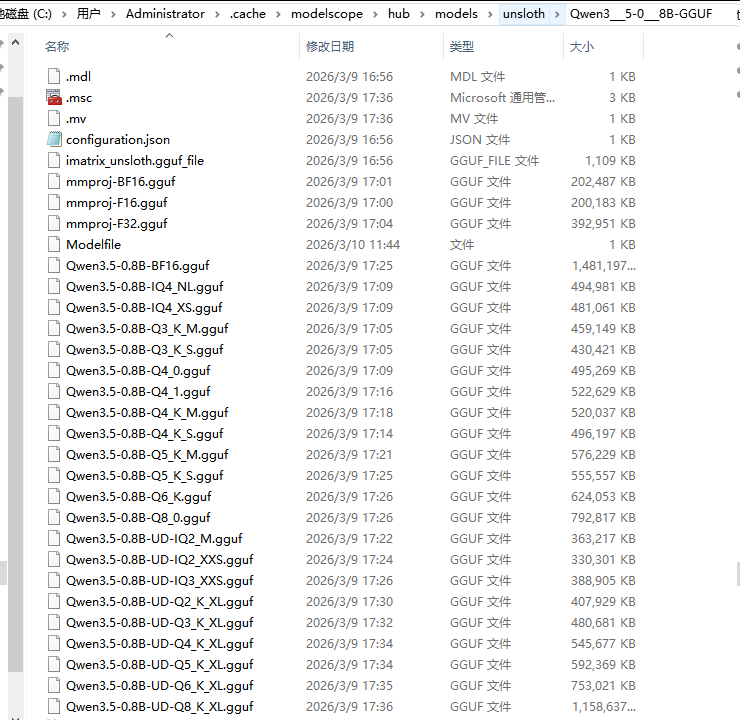740x720 pixels.
Task: Go to the .cache folder breadcrumb
Action: point(248,14)
